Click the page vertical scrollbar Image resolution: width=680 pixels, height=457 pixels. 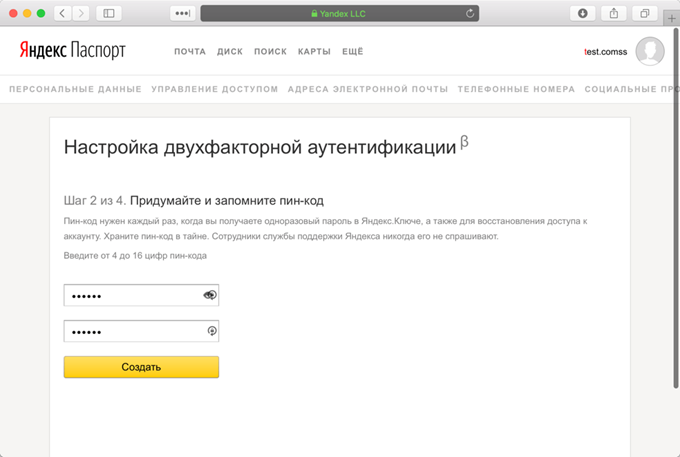(x=676, y=208)
